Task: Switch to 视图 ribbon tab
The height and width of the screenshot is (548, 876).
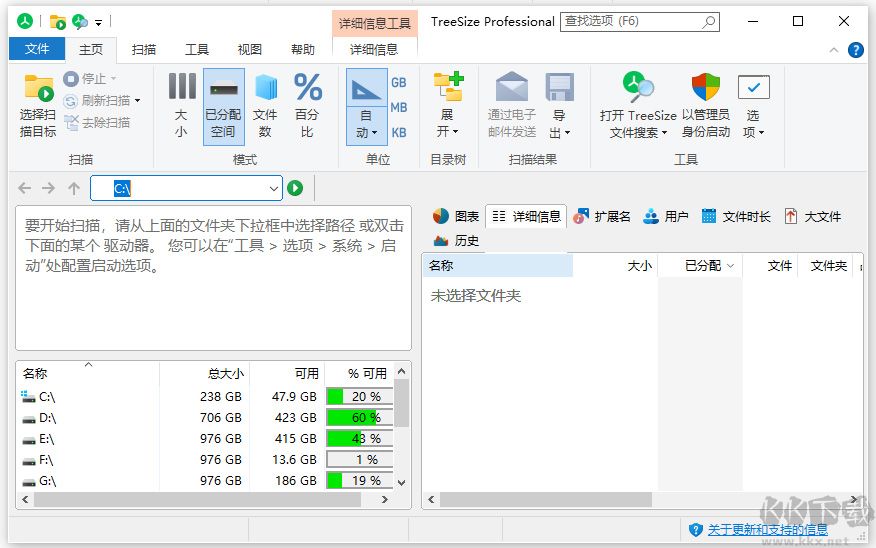Action: click(250, 50)
